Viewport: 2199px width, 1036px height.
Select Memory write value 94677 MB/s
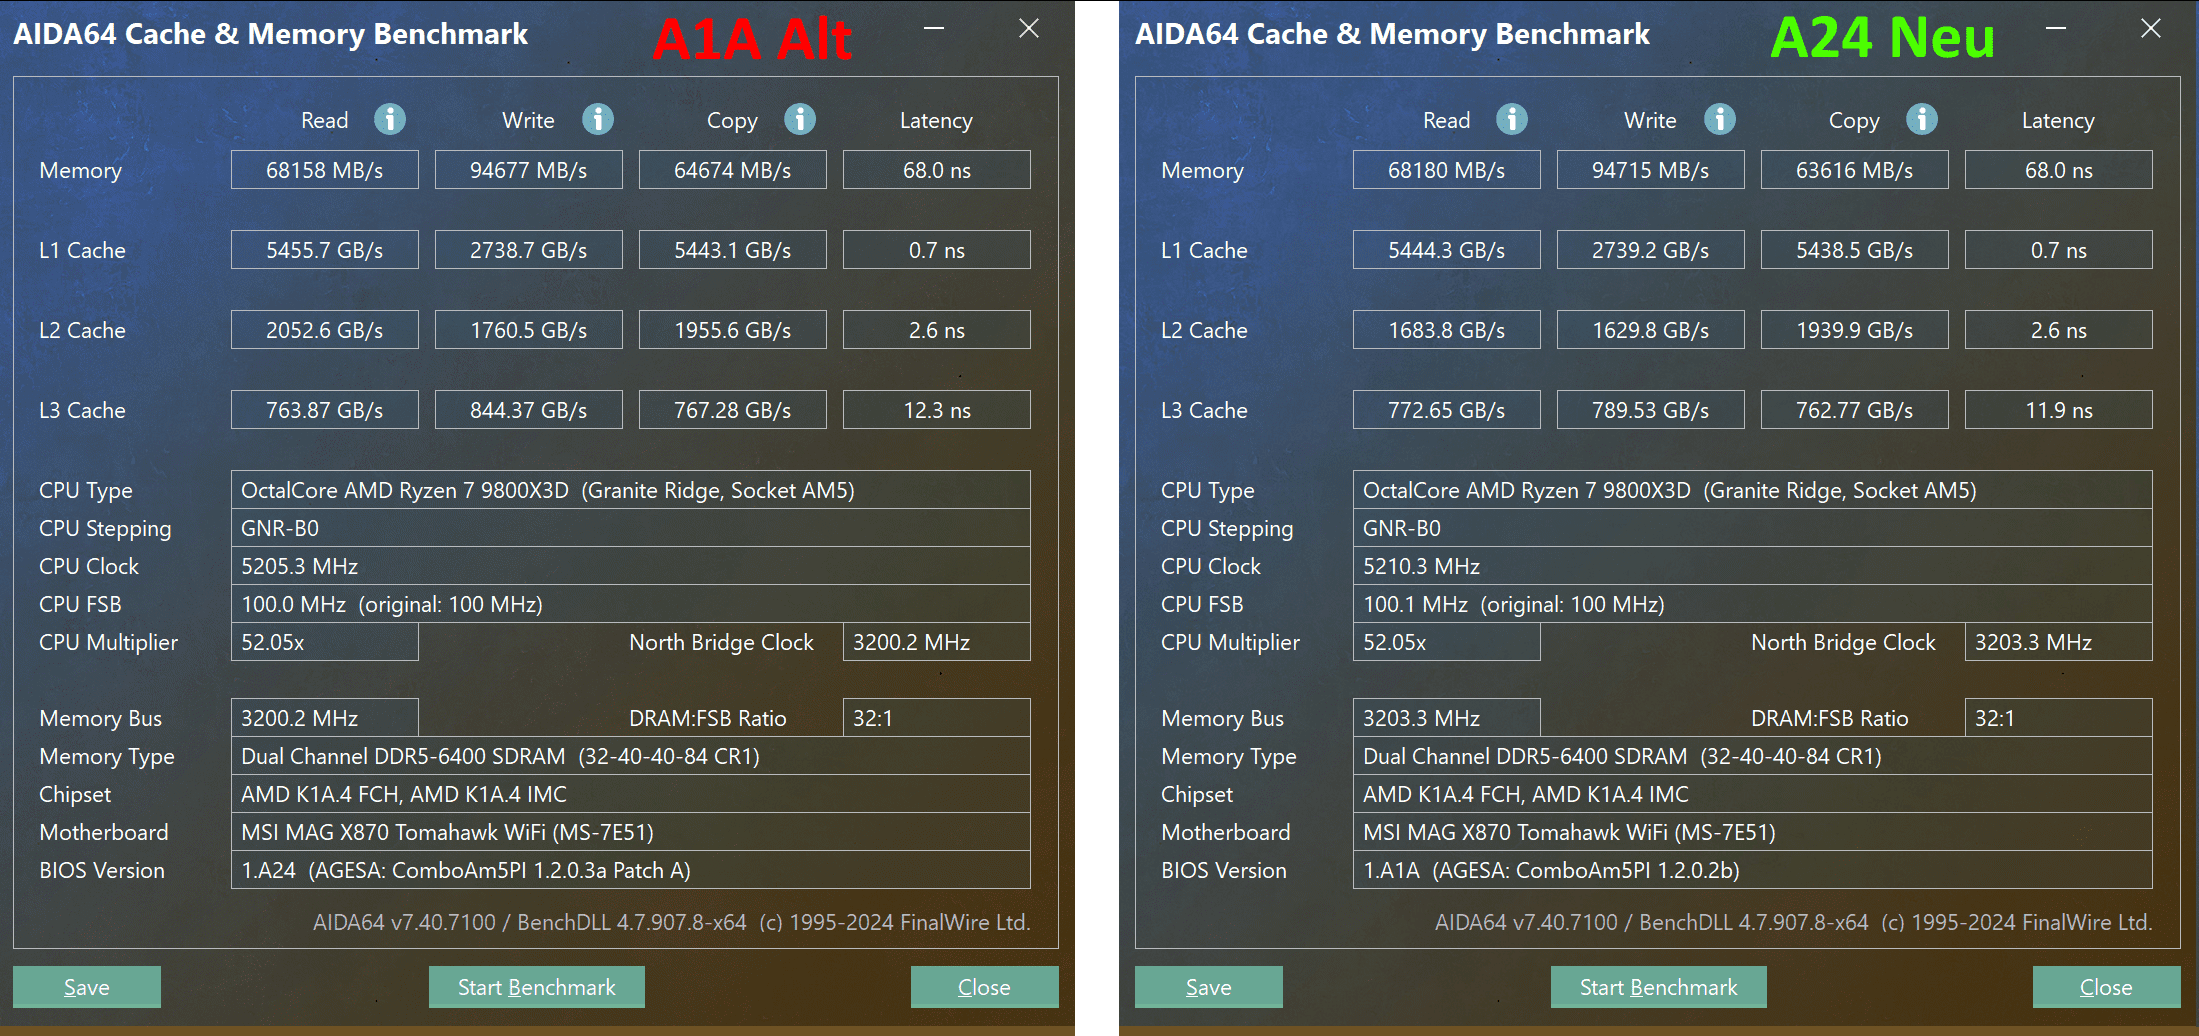click(x=529, y=170)
